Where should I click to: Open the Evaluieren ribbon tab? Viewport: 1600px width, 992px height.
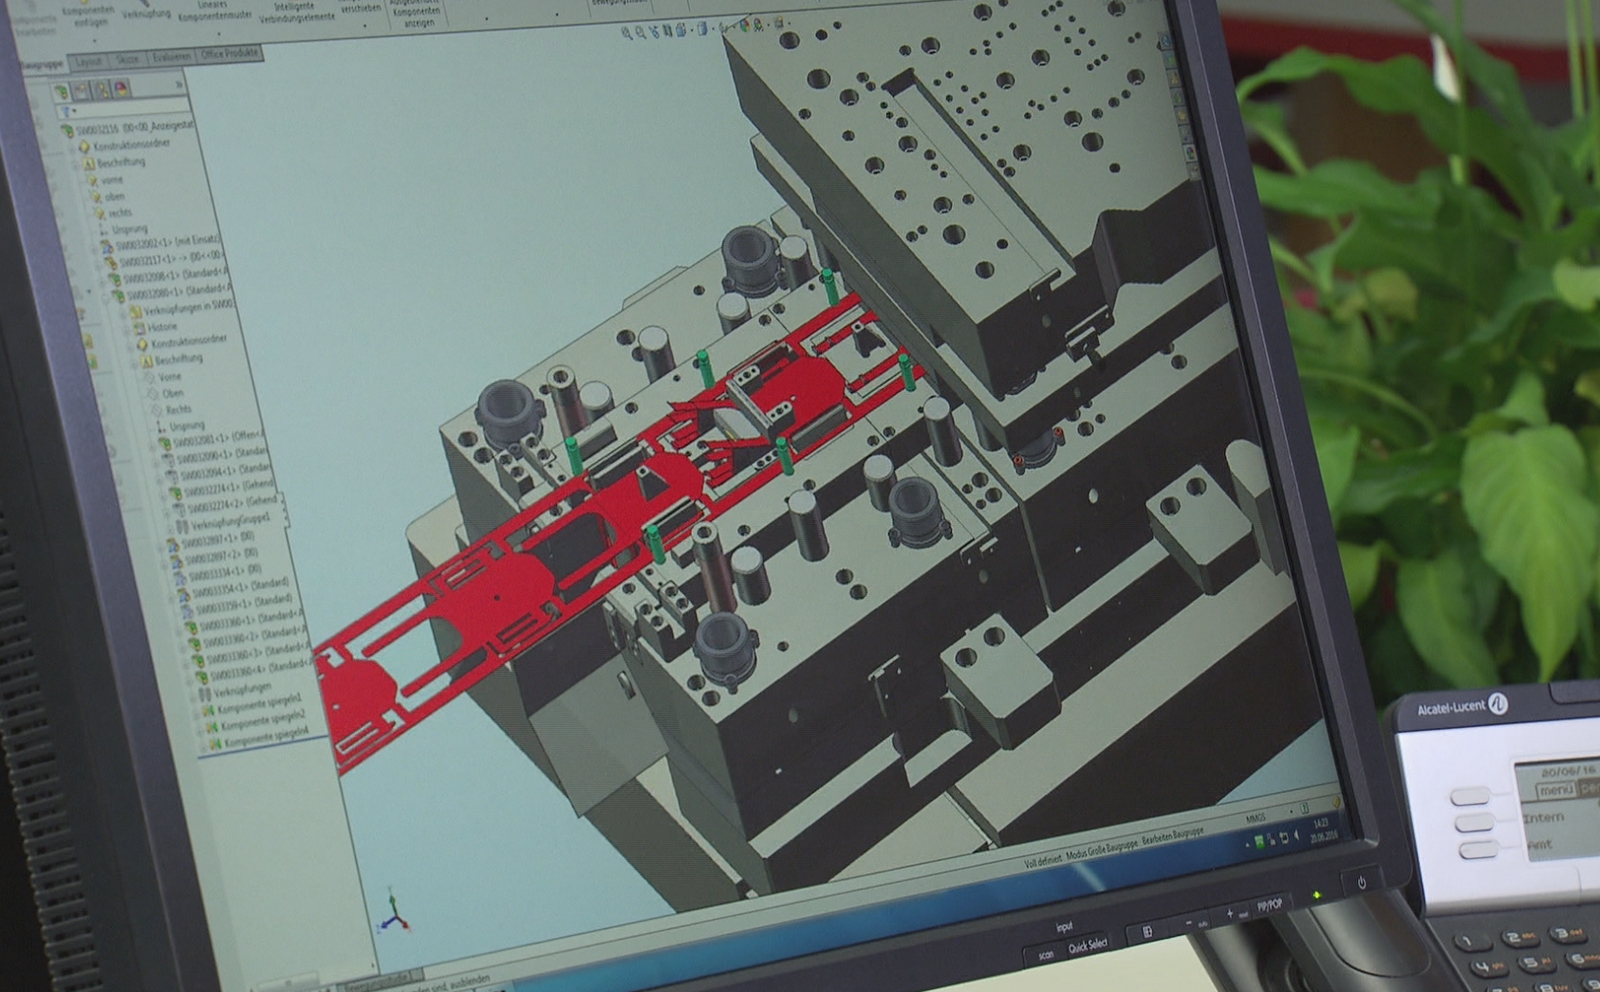171,57
